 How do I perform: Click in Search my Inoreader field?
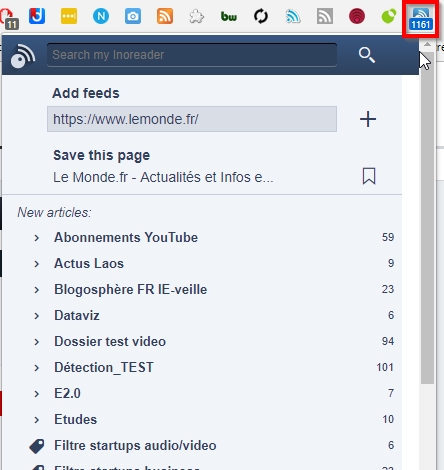[x=192, y=55]
